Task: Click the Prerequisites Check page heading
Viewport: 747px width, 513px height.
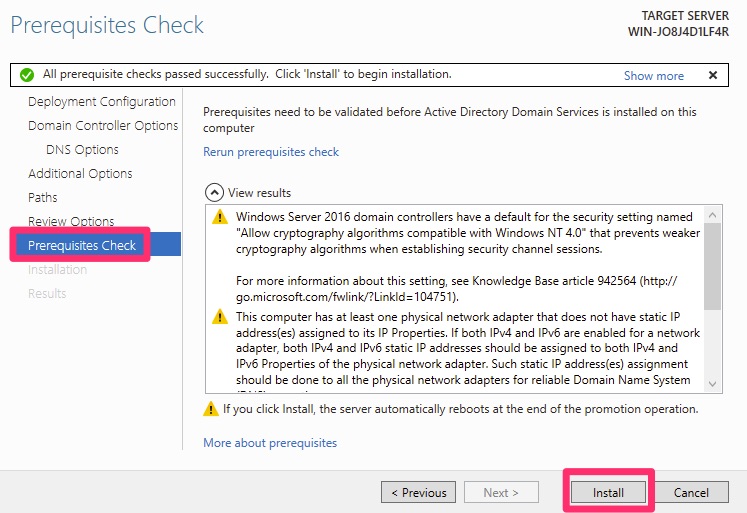Action: point(107,25)
